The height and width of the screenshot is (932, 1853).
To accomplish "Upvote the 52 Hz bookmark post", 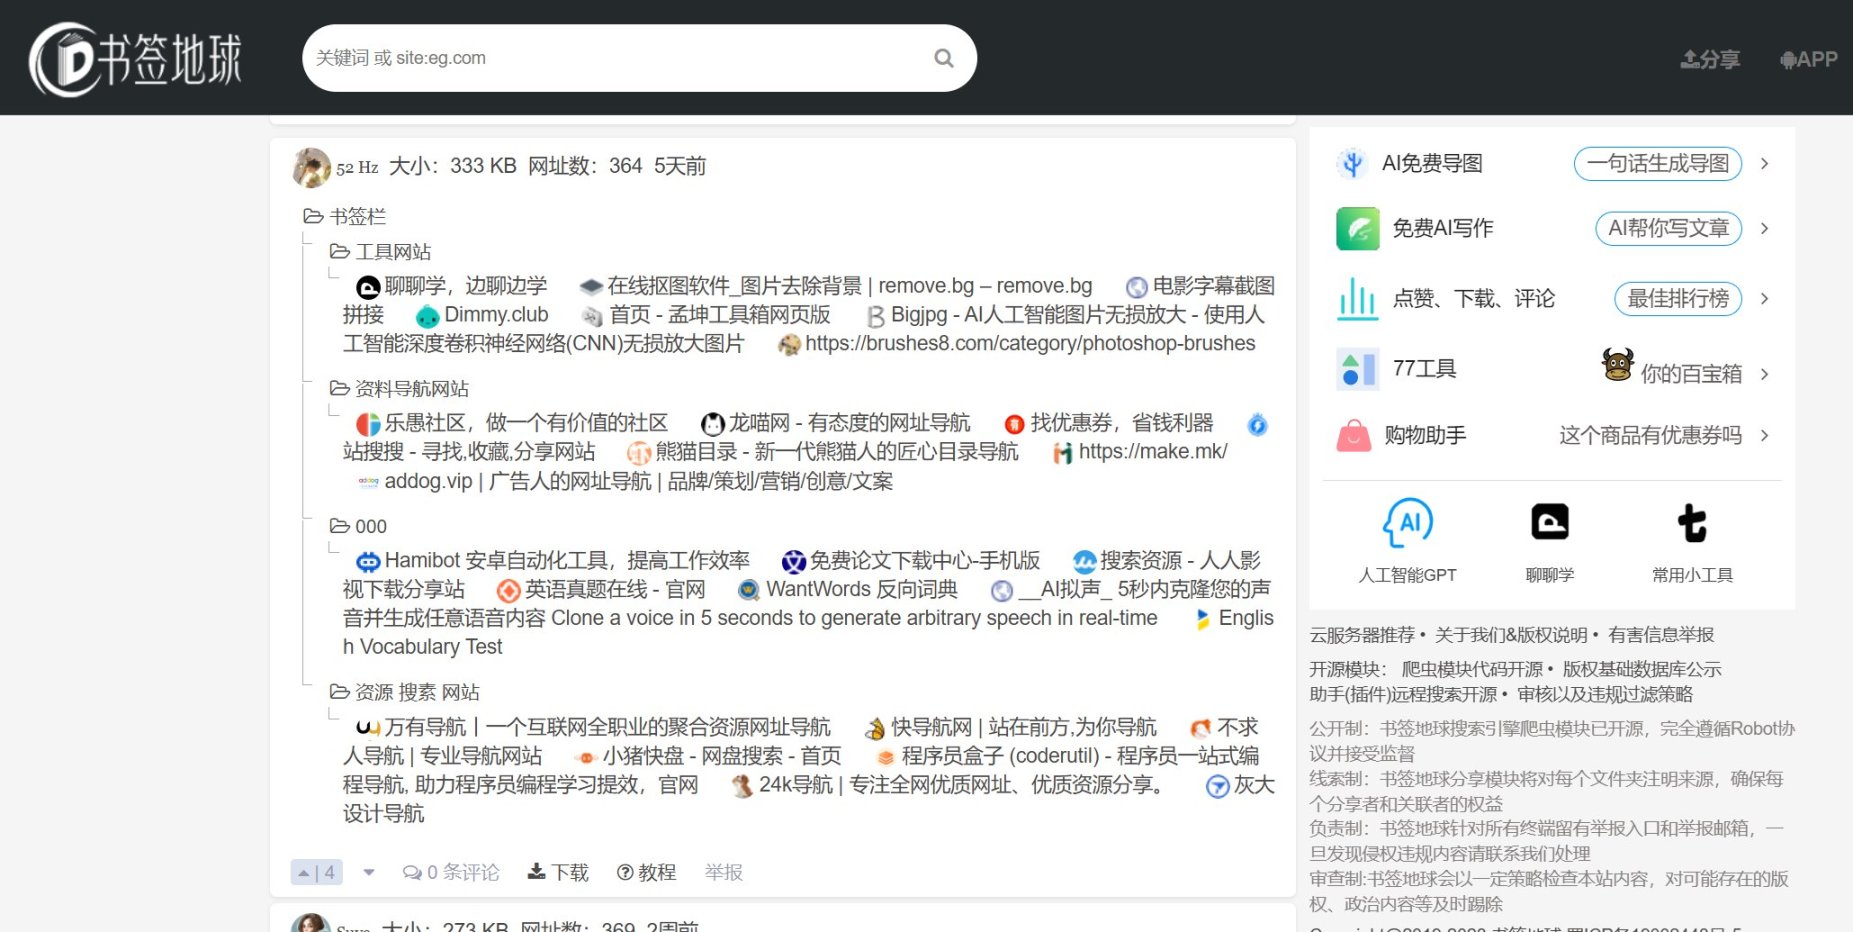I will pos(316,872).
